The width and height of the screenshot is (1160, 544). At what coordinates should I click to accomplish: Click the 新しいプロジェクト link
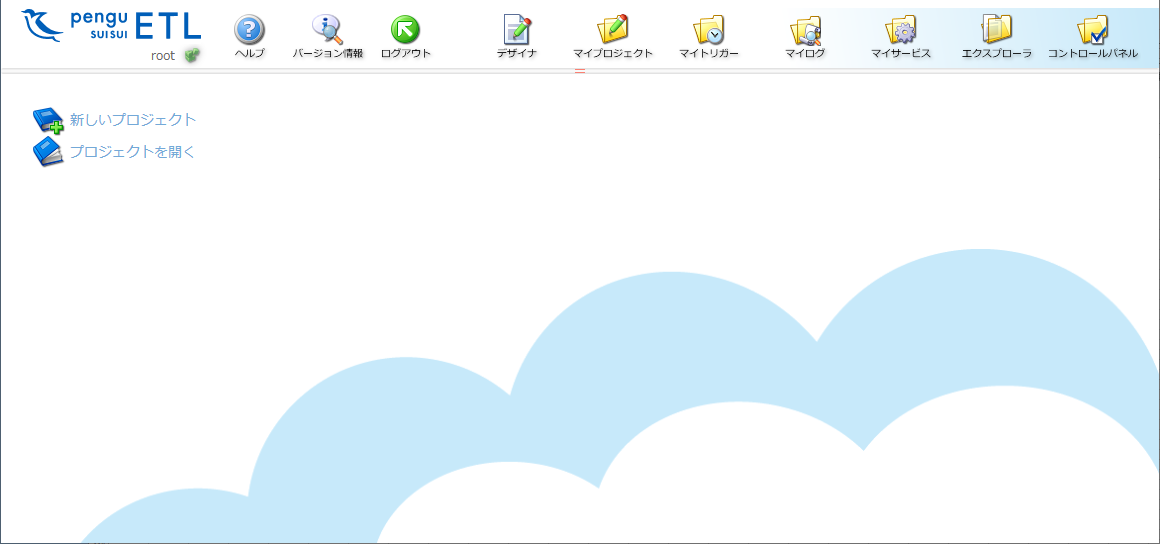(133, 120)
